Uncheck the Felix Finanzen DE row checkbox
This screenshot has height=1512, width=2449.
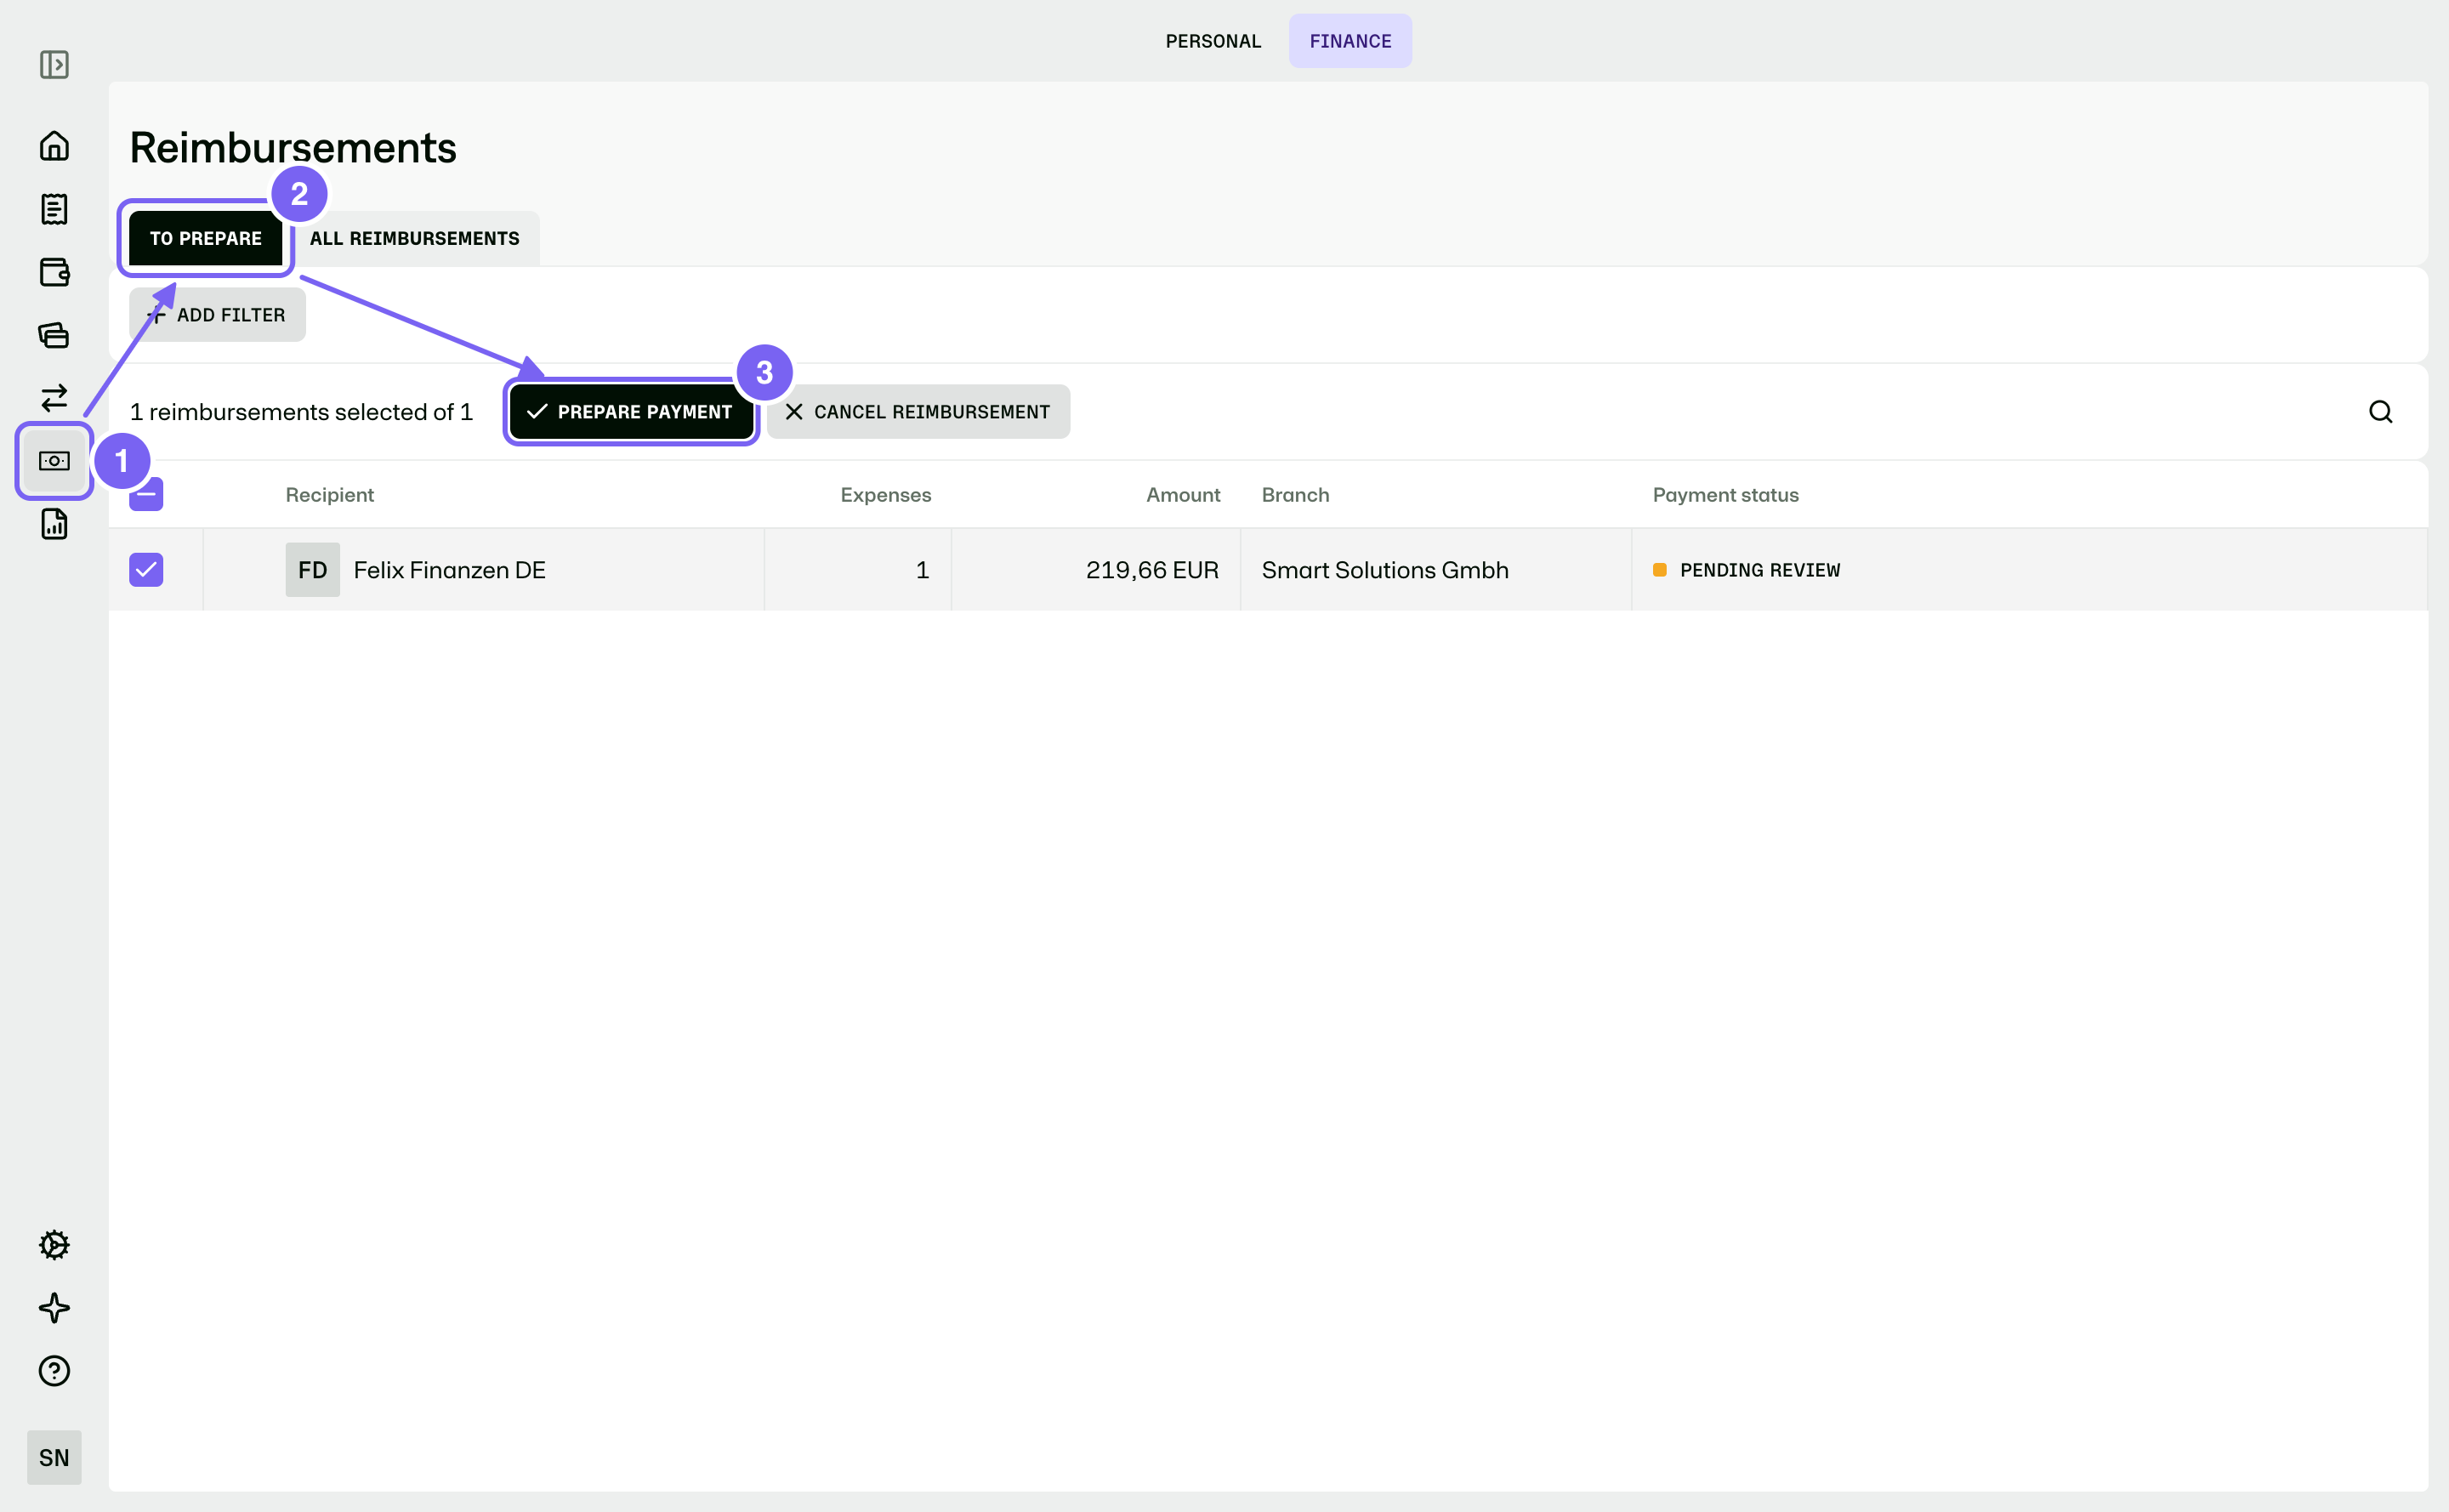(x=146, y=570)
